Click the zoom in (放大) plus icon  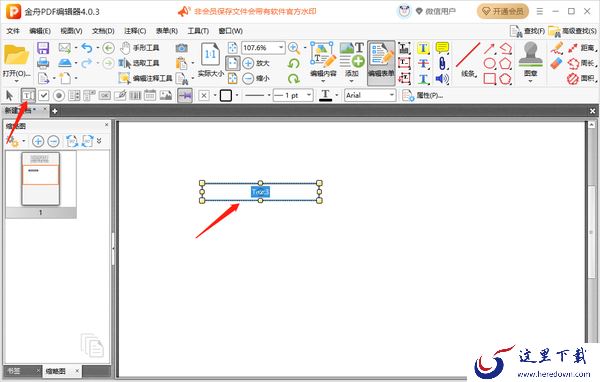pyautogui.click(x=248, y=63)
